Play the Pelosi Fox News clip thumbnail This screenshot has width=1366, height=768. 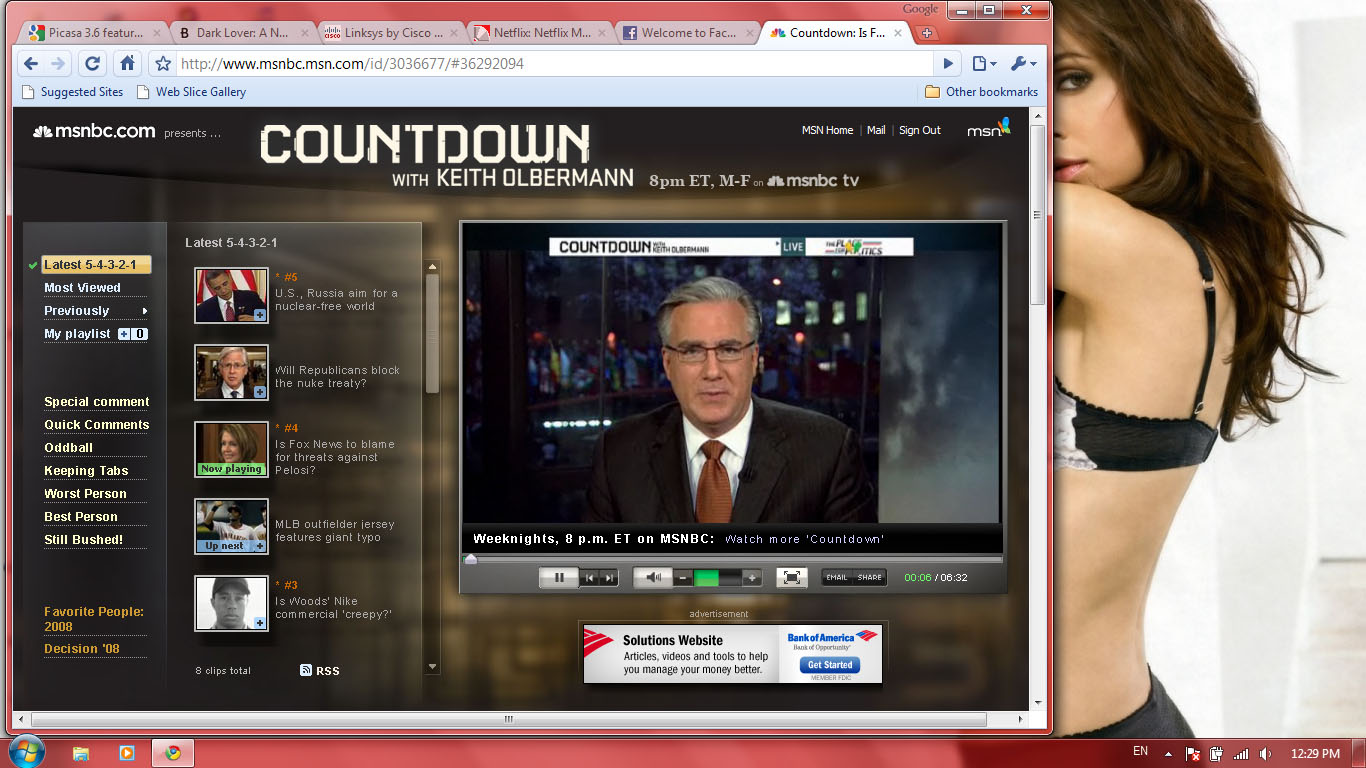pyautogui.click(x=231, y=449)
